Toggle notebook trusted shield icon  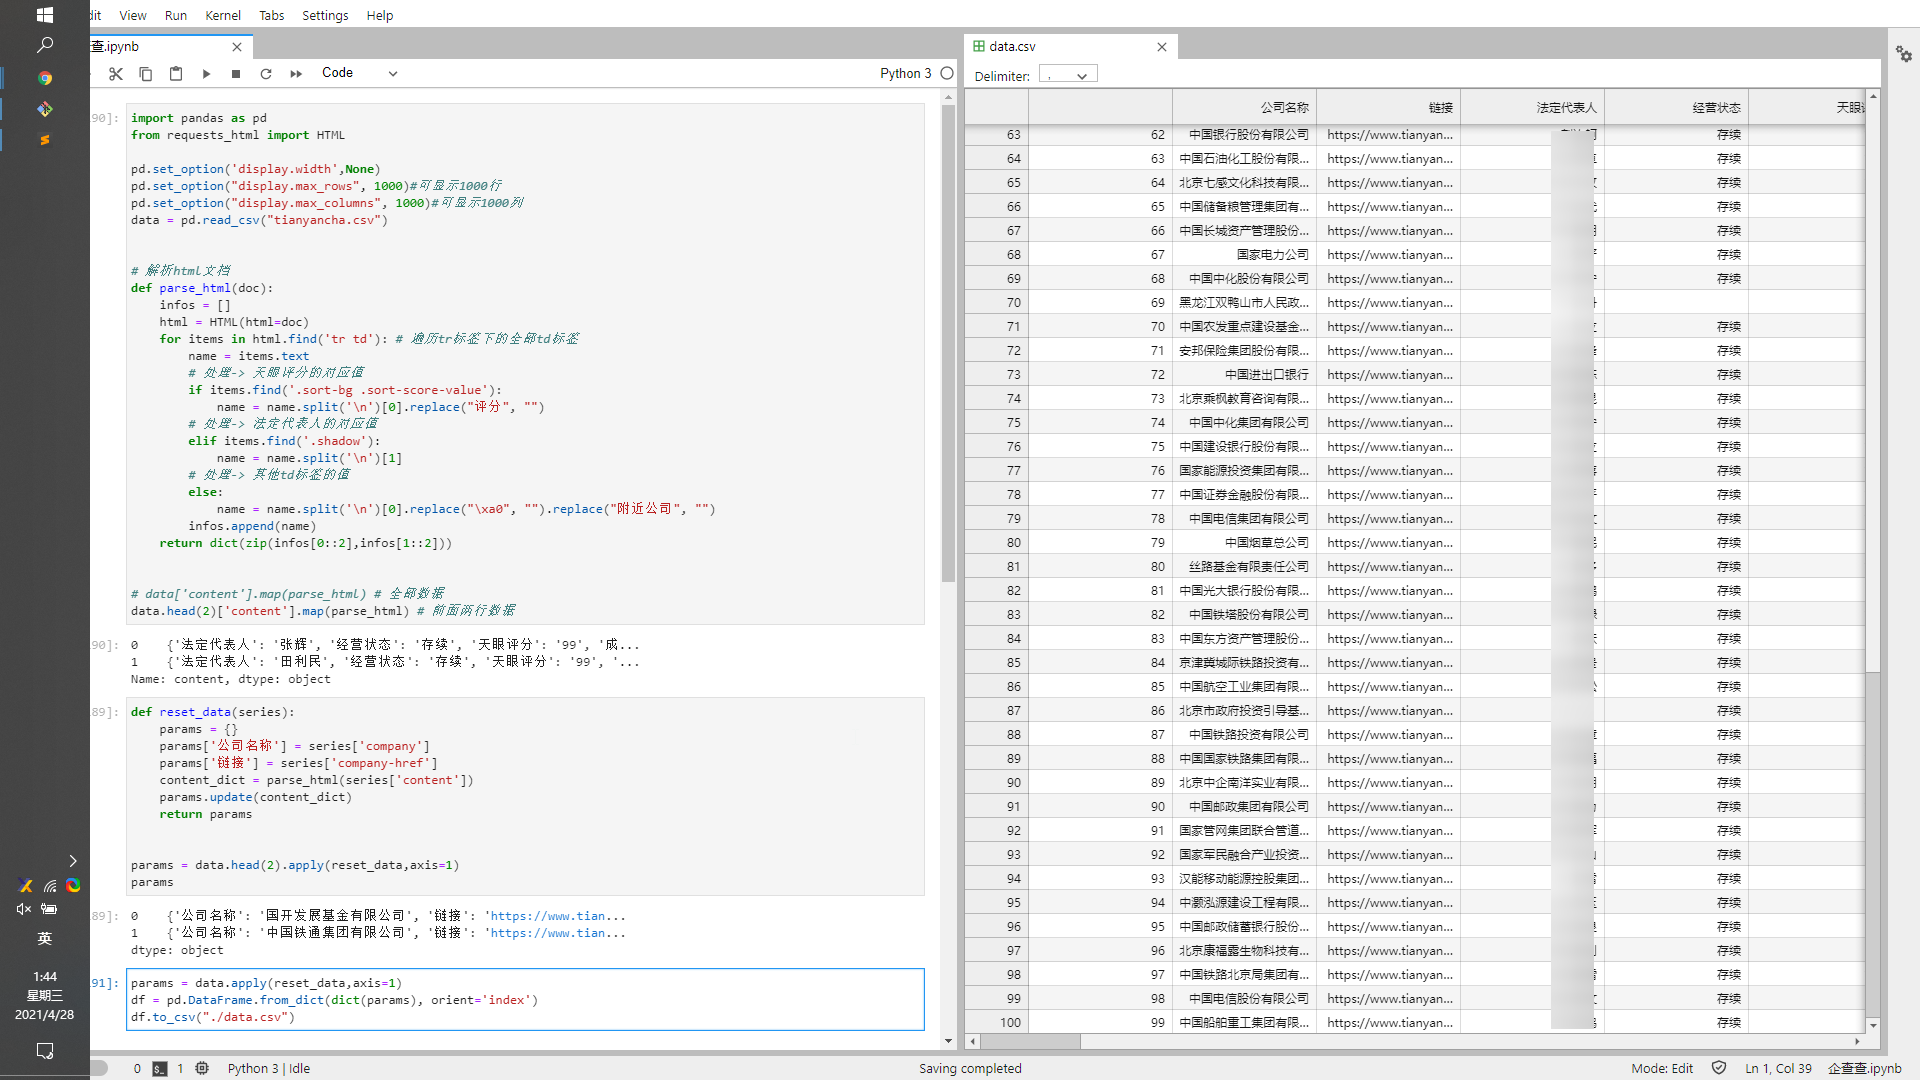coord(1719,1068)
